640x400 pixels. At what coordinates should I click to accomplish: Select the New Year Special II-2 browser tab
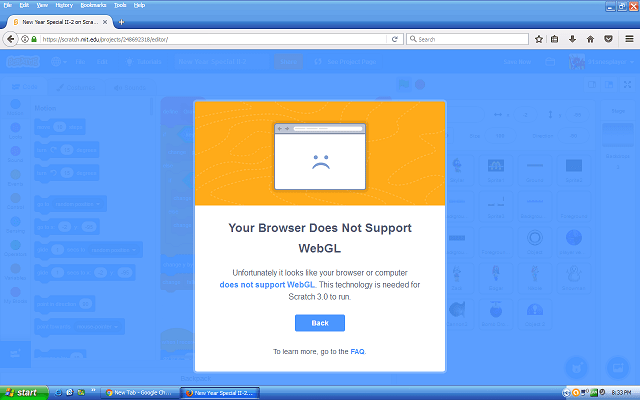point(60,22)
